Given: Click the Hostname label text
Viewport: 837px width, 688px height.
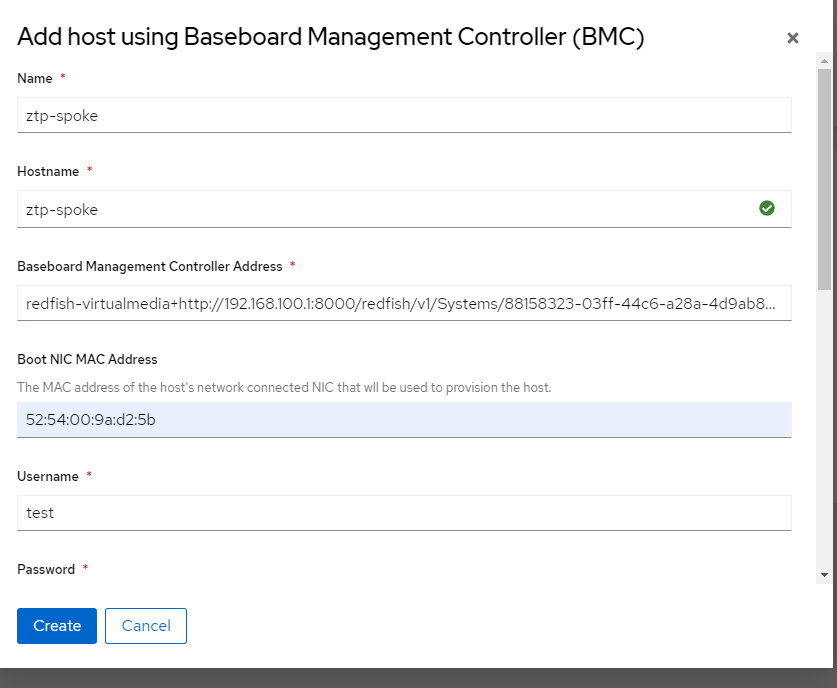Looking at the screenshot, I should pyautogui.click(x=48, y=171).
